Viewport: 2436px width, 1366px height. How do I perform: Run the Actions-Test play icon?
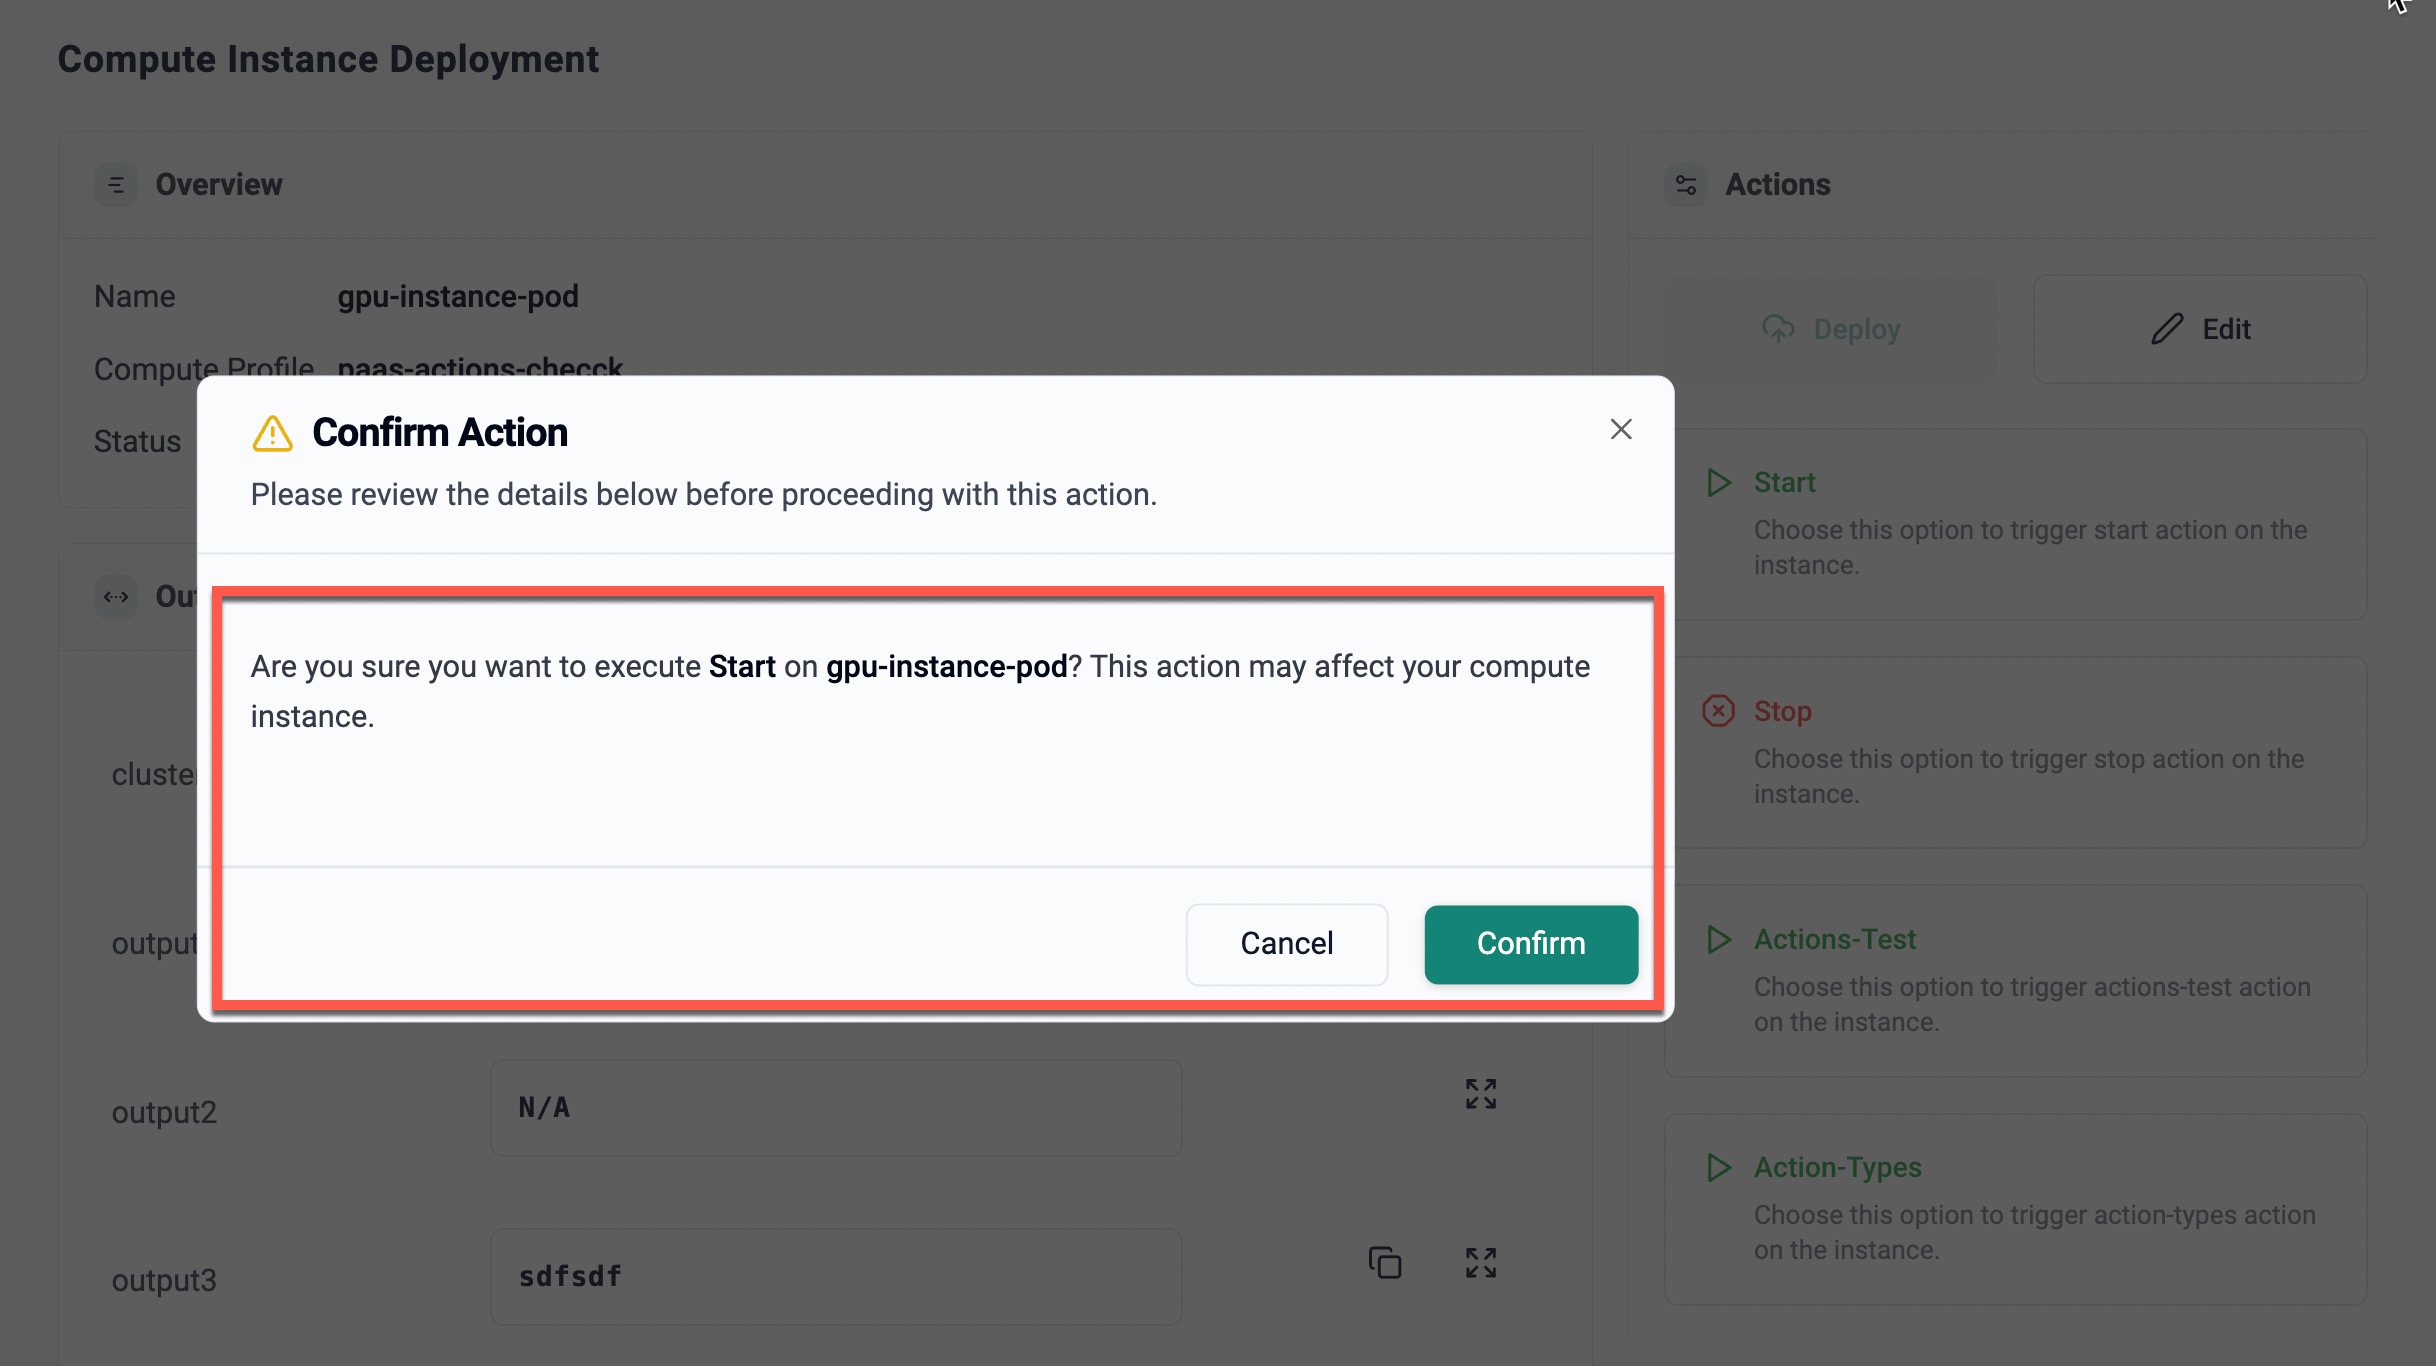(1719, 940)
